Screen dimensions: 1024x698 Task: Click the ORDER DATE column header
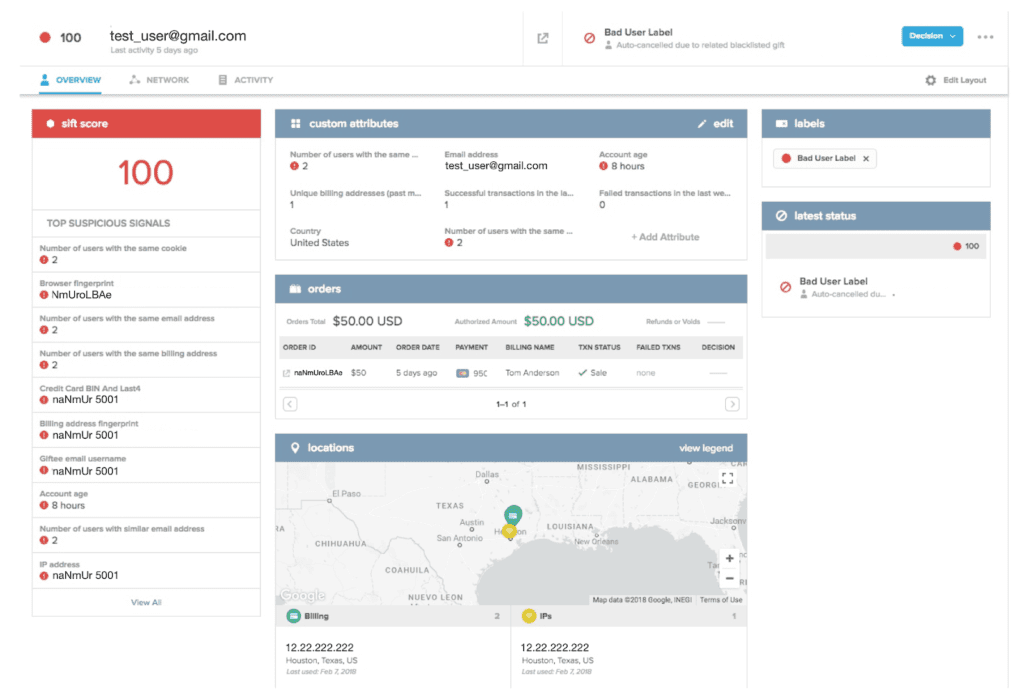pos(417,347)
